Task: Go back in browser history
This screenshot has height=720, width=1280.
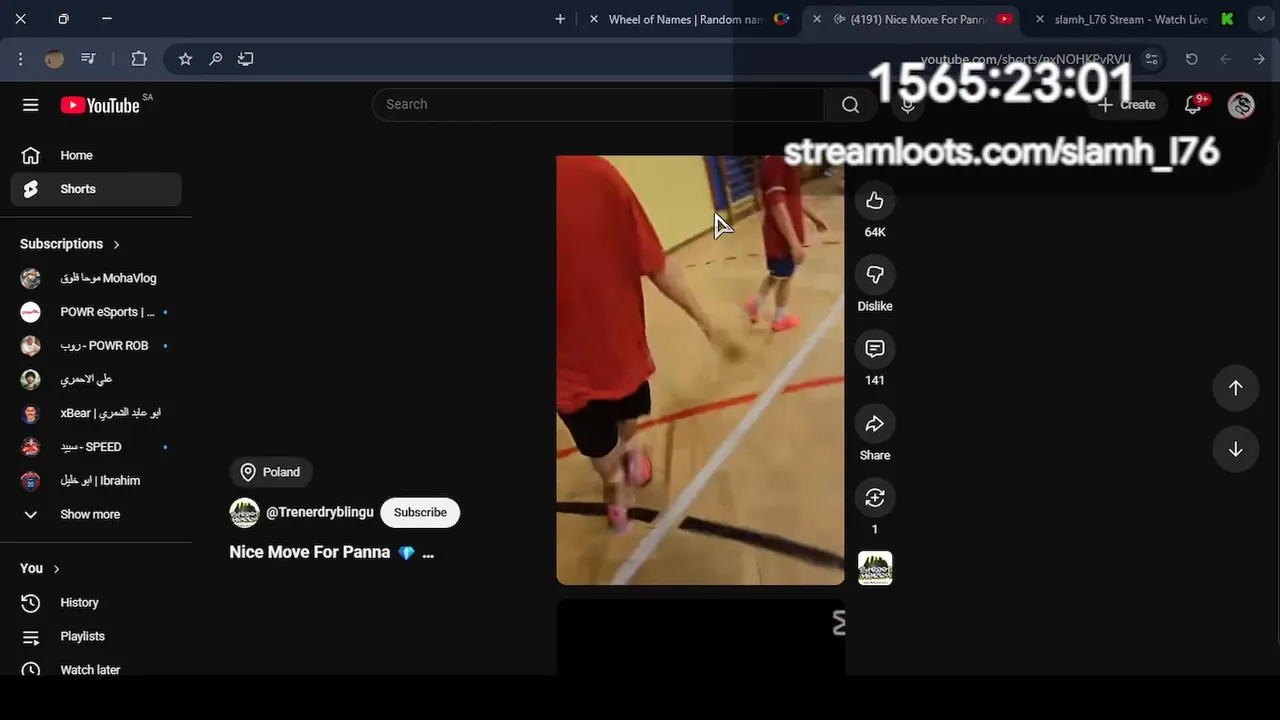Action: pyautogui.click(x=1225, y=59)
